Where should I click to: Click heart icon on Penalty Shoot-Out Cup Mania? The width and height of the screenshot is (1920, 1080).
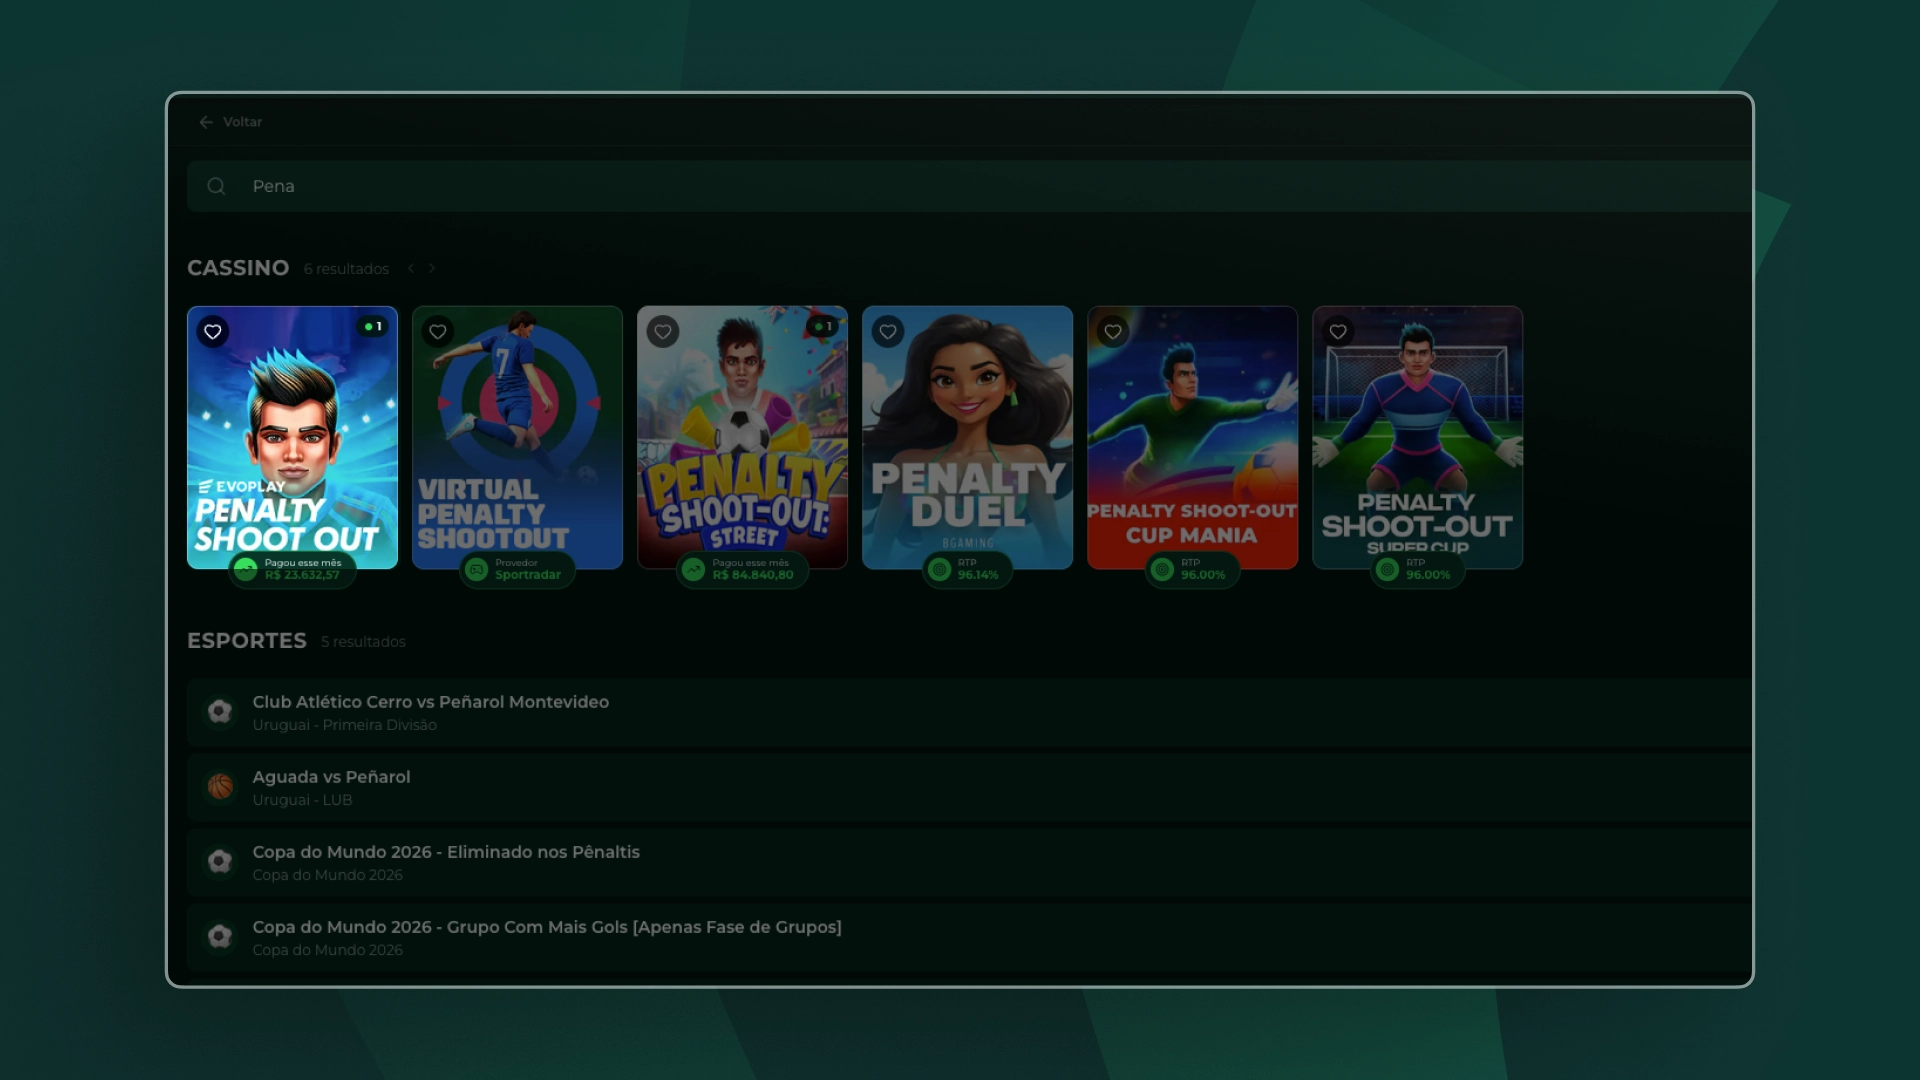pyautogui.click(x=1113, y=331)
